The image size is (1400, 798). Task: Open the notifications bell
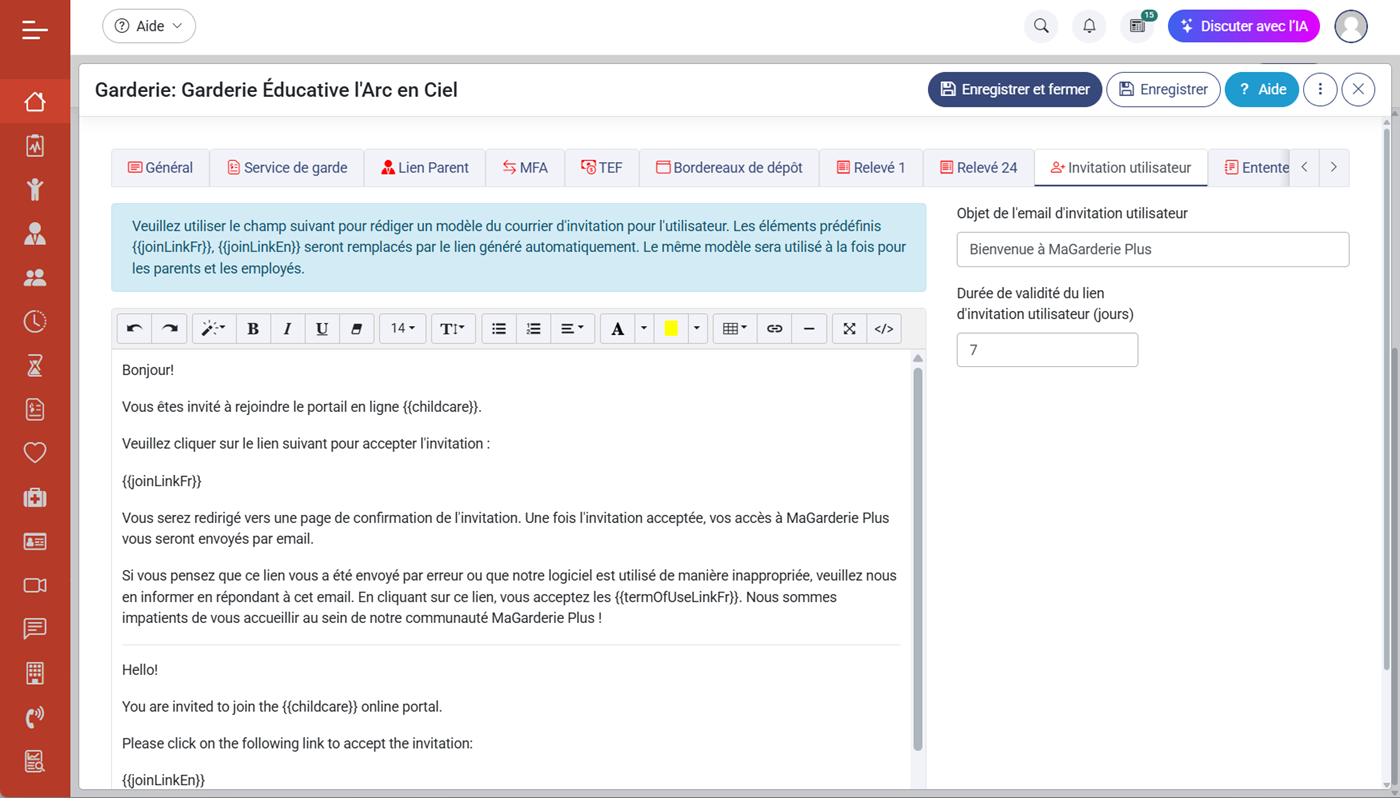coord(1089,26)
